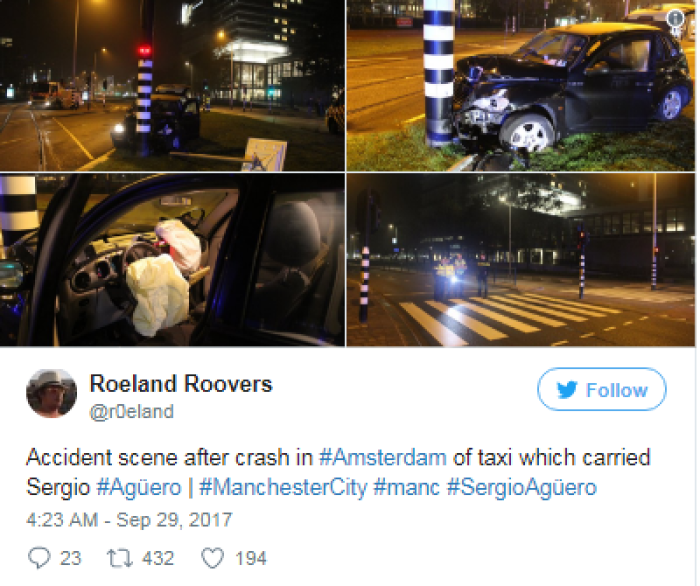
Task: Open the #manc hashtag link
Action: coord(406,487)
